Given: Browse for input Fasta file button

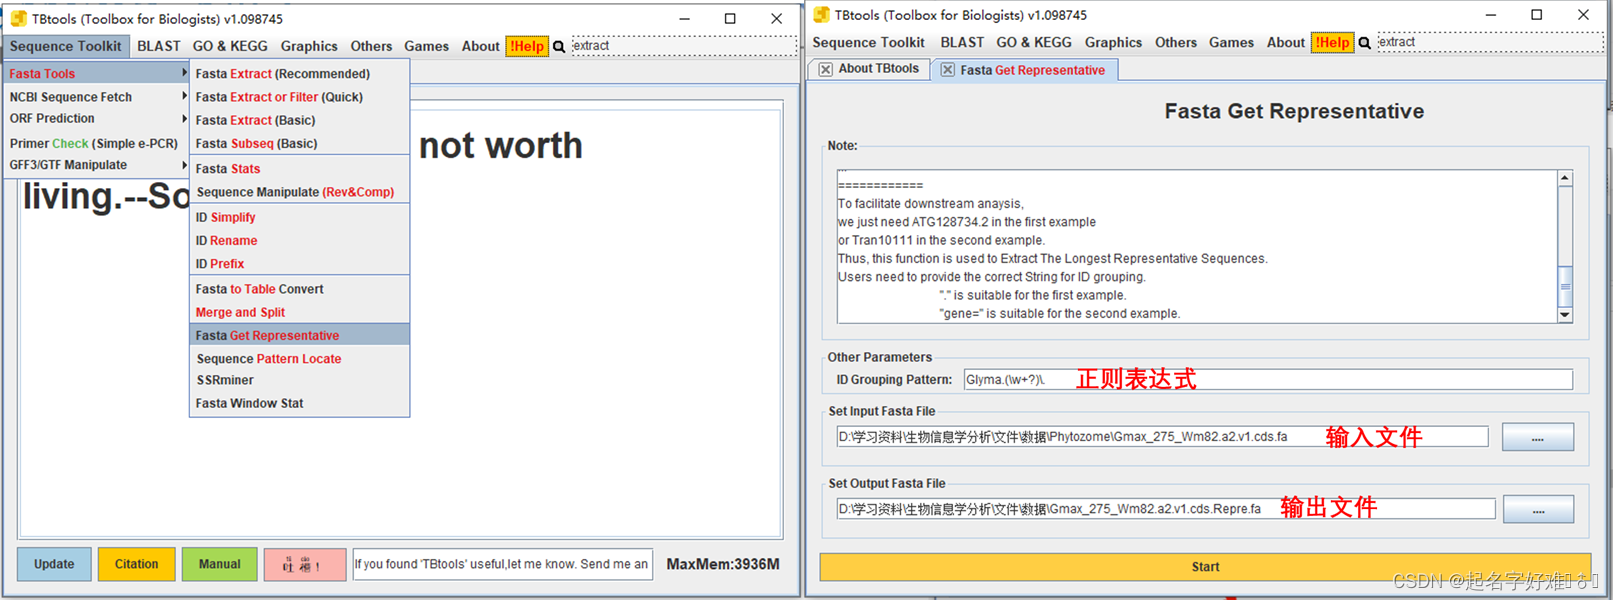Looking at the screenshot, I should pyautogui.click(x=1538, y=437).
